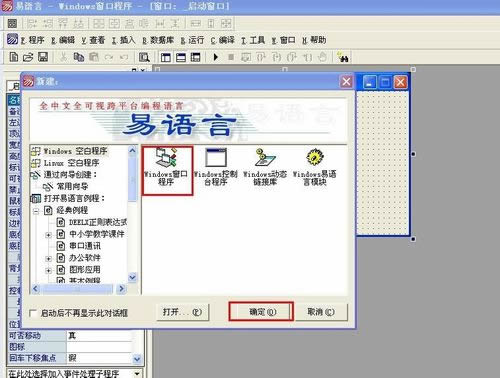
Task: Open the 工具 menu
Action: coord(253,40)
